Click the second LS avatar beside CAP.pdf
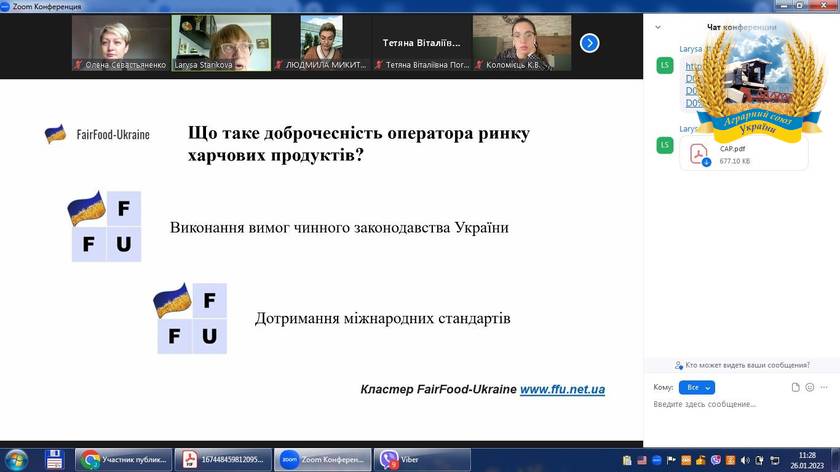The height and width of the screenshot is (472, 840). tap(665, 145)
